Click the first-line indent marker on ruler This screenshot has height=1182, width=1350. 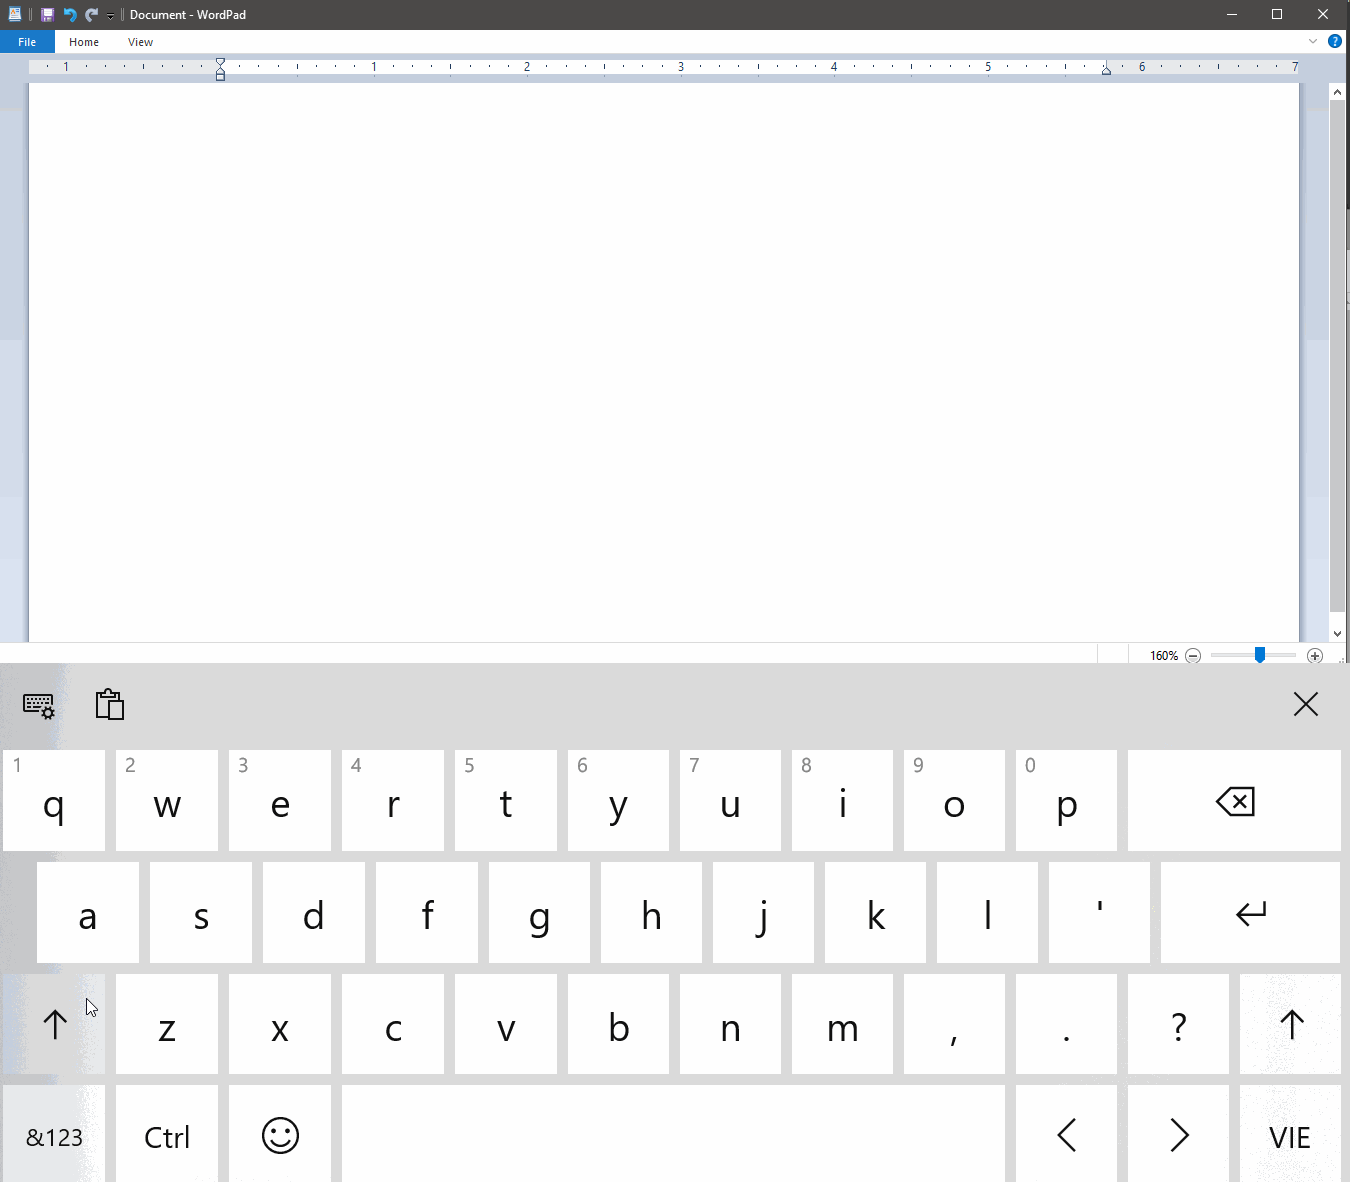click(221, 62)
